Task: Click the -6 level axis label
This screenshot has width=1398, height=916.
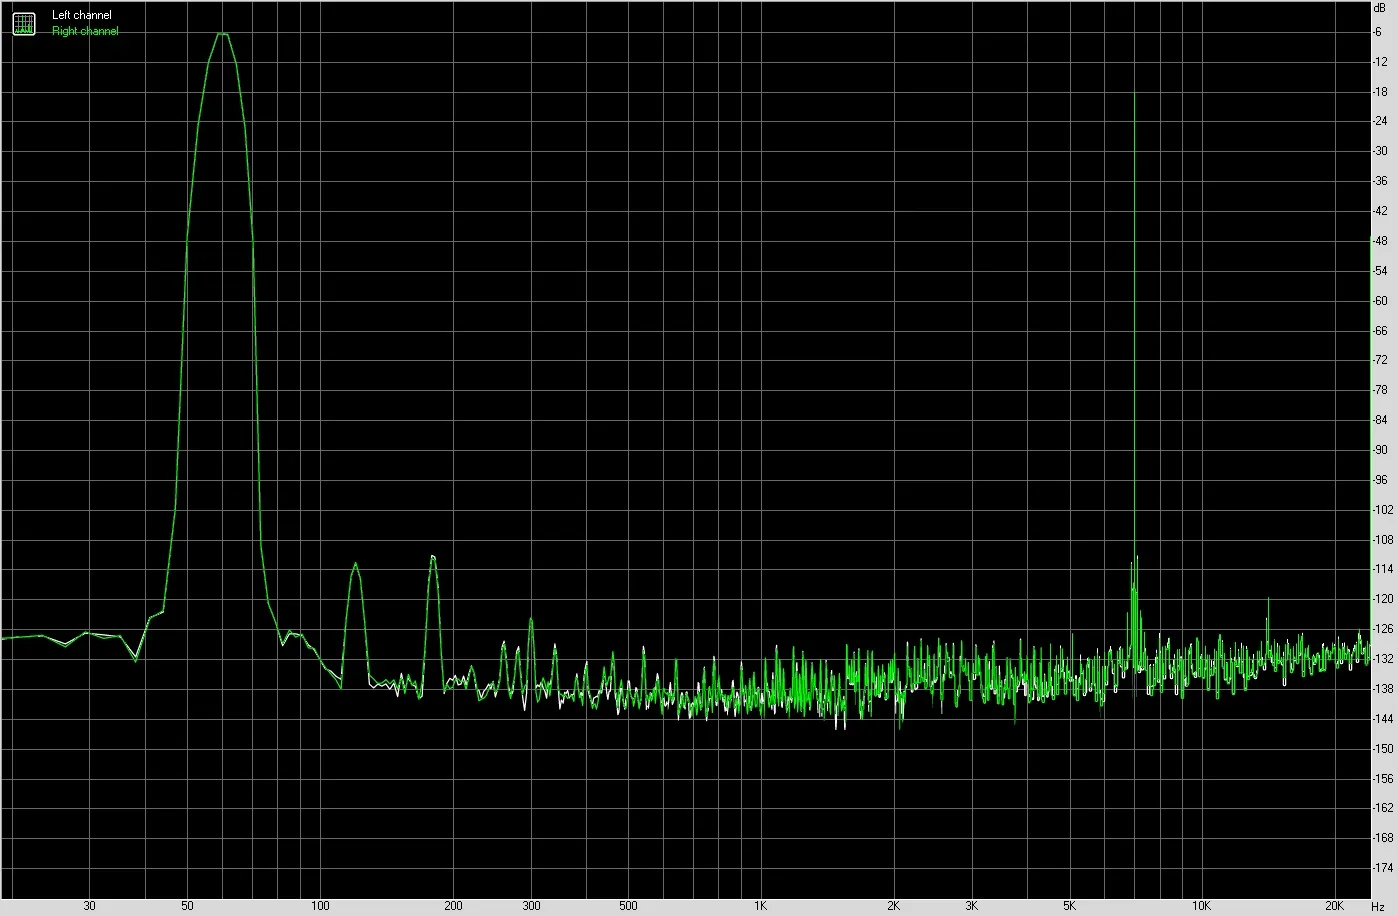Action: [x=1378, y=32]
